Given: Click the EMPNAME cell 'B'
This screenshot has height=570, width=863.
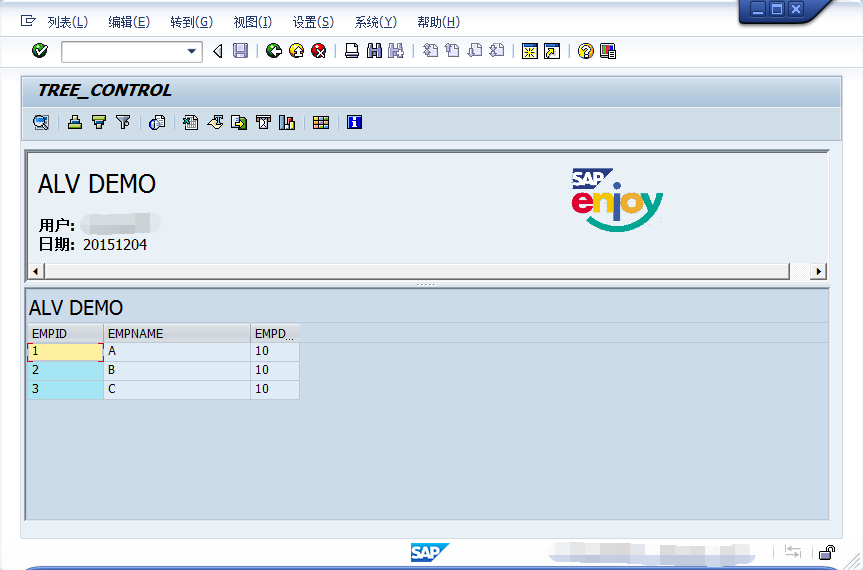Looking at the screenshot, I should [177, 370].
